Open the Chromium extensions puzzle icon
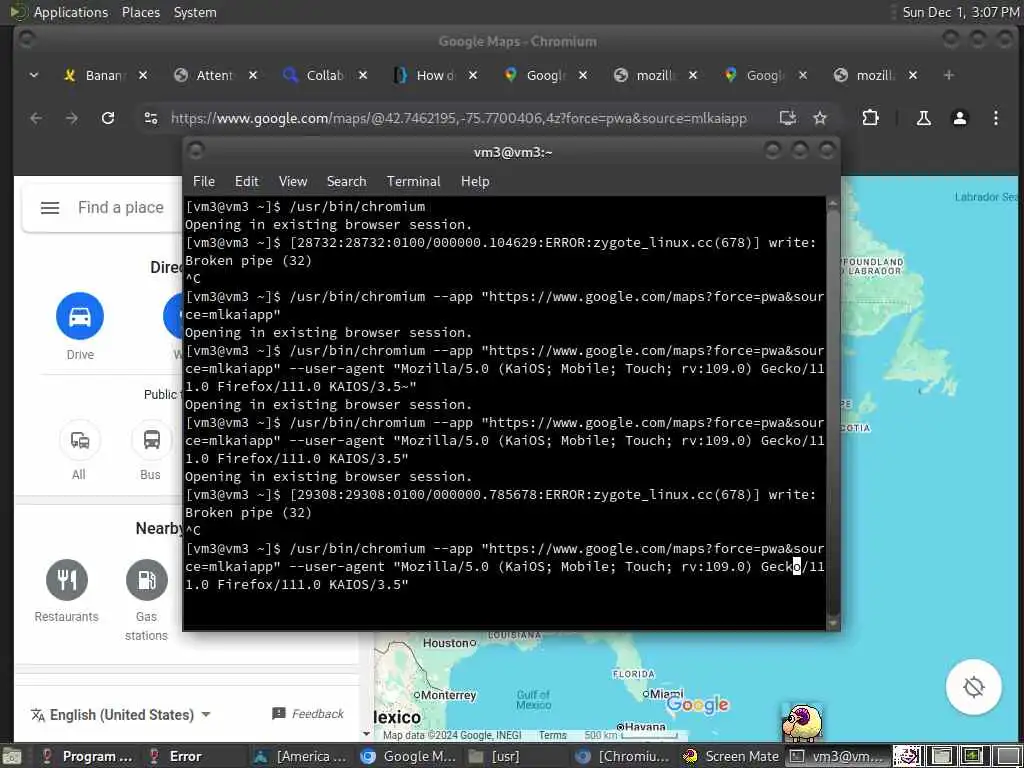Viewport: 1024px width, 768px height. (x=870, y=118)
